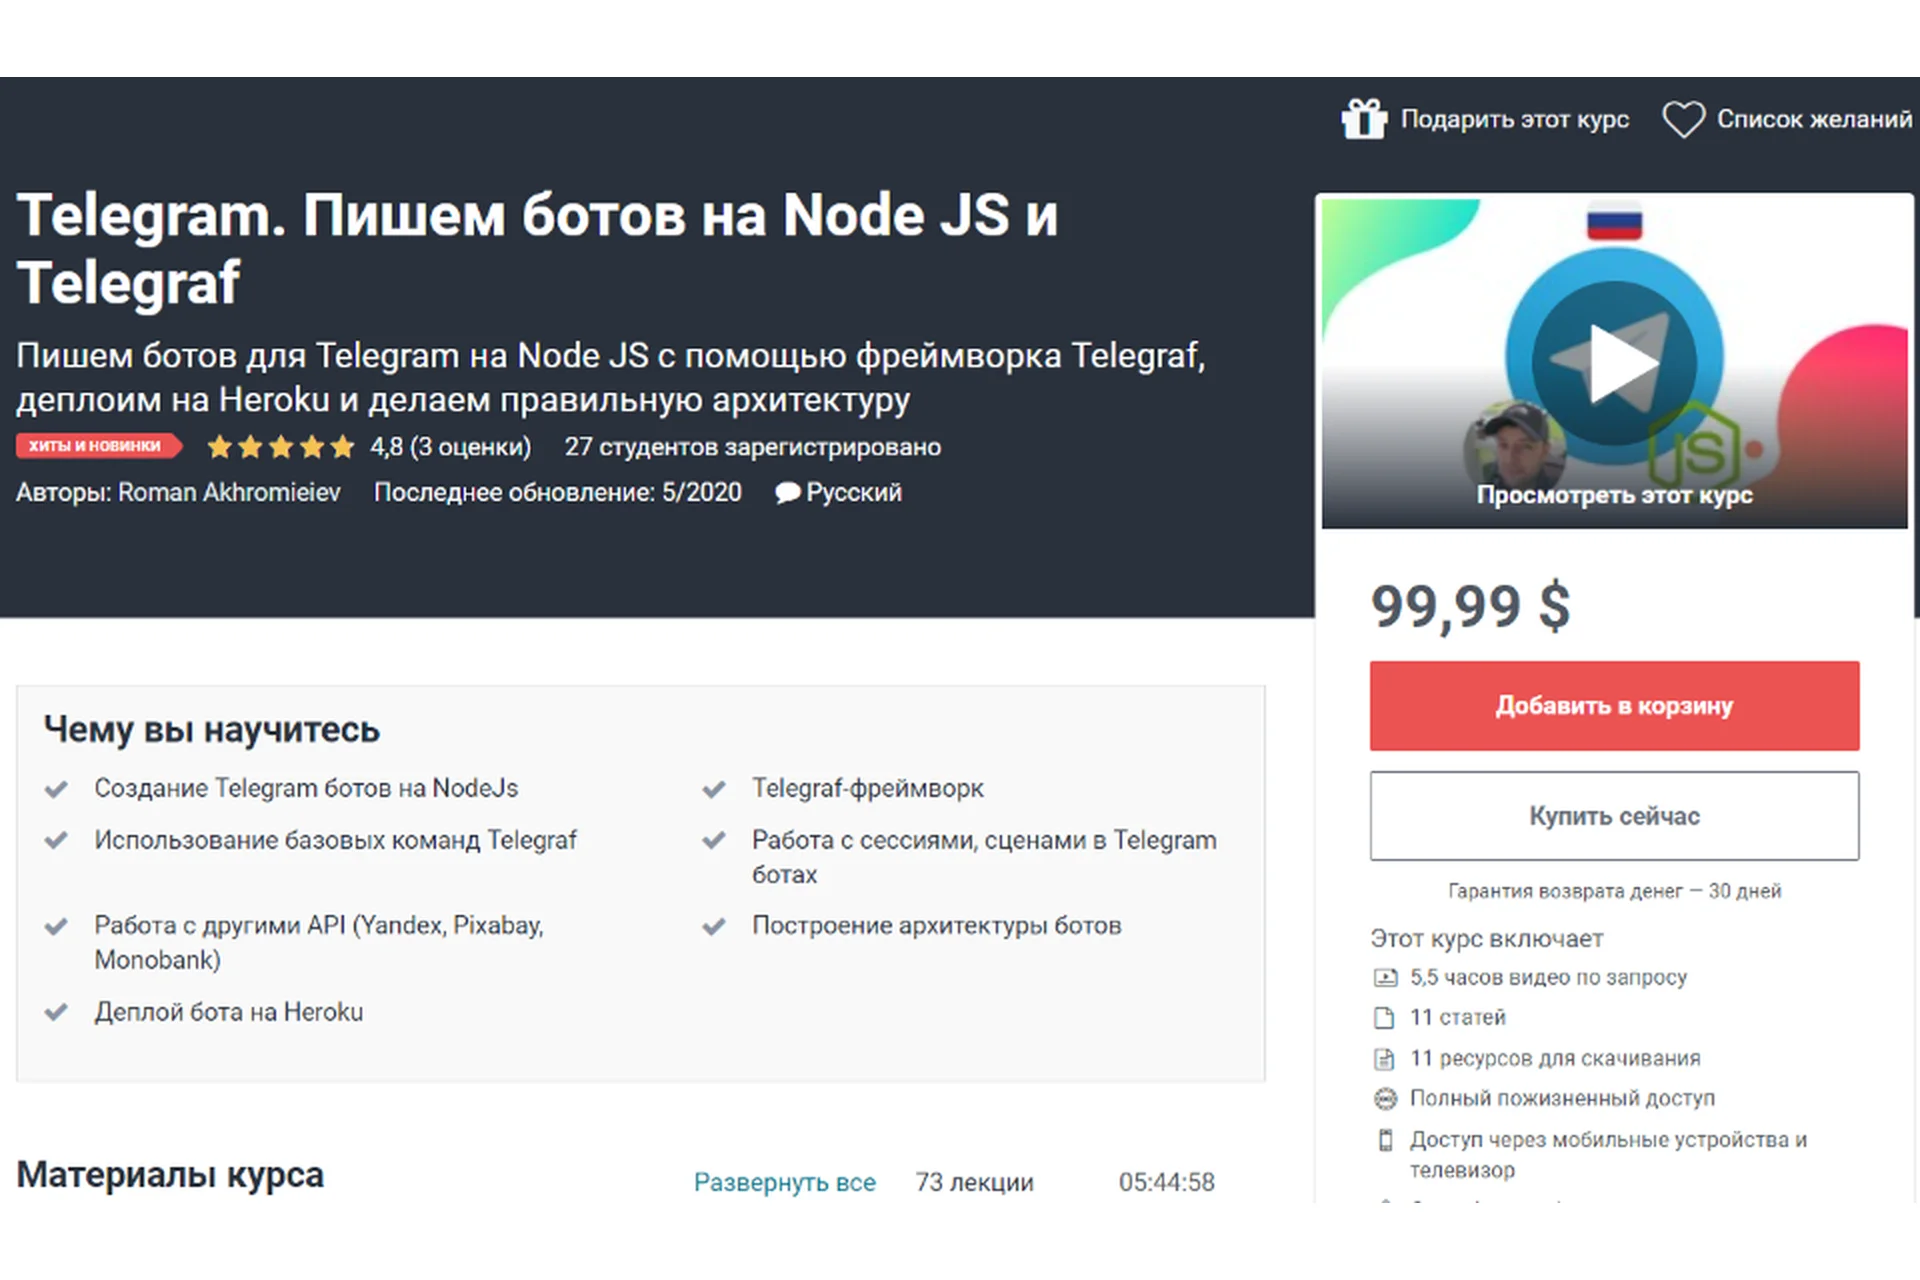The height and width of the screenshot is (1280, 1920).
Task: Click the document icon next to 11 статей
Action: 1385,1017
